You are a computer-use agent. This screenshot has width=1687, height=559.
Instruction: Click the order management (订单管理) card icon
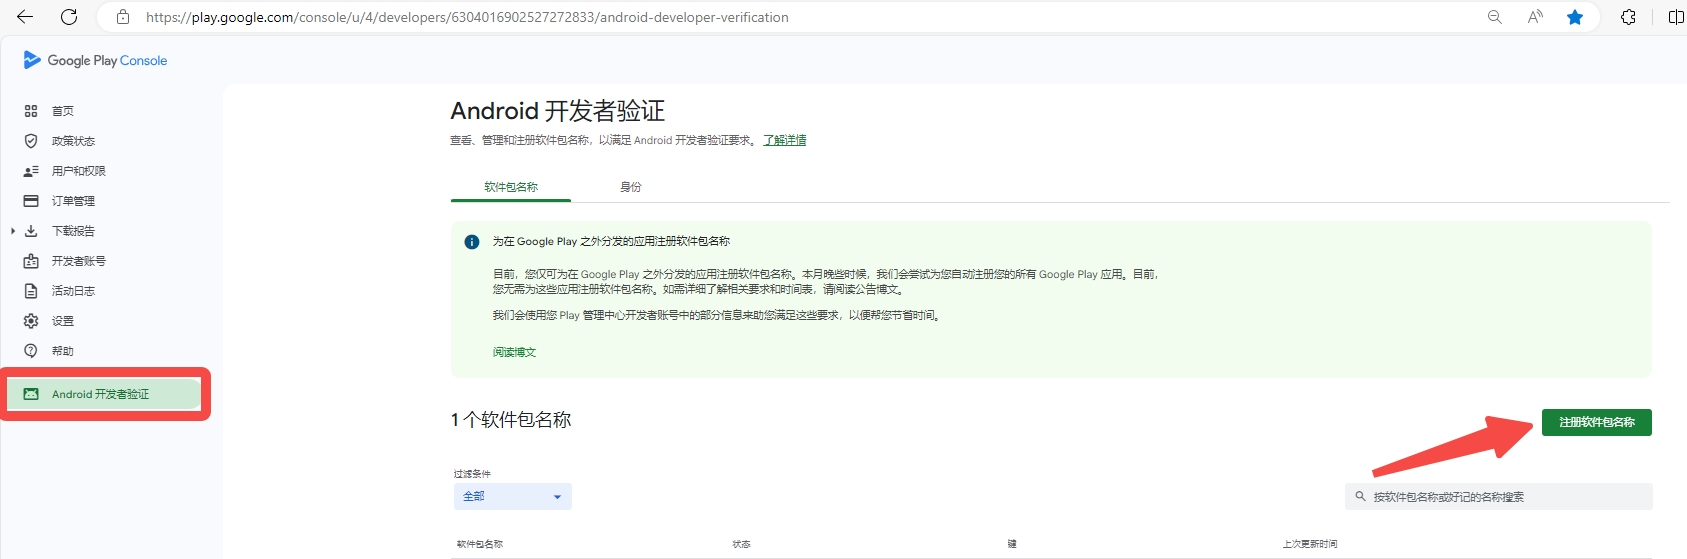(x=31, y=201)
